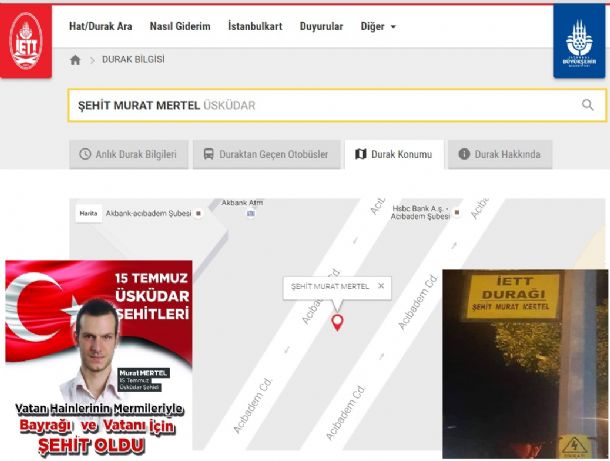610x461 pixels.
Task: Click the clock icon on Anlık Durak Bilgileri tab
Action: [85, 154]
